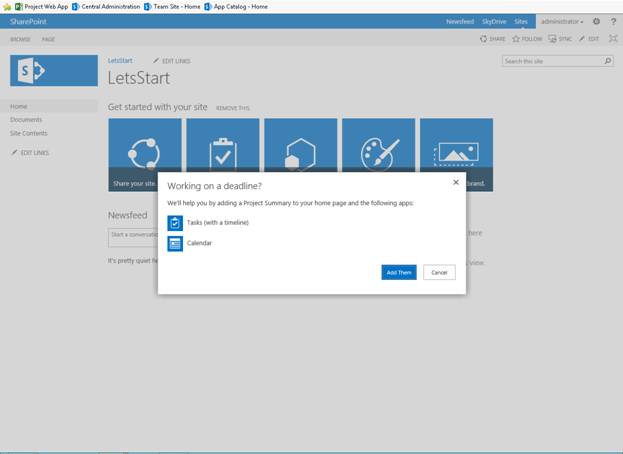Click the Sync ribbon action
This screenshot has height=454, width=623.
(559, 39)
